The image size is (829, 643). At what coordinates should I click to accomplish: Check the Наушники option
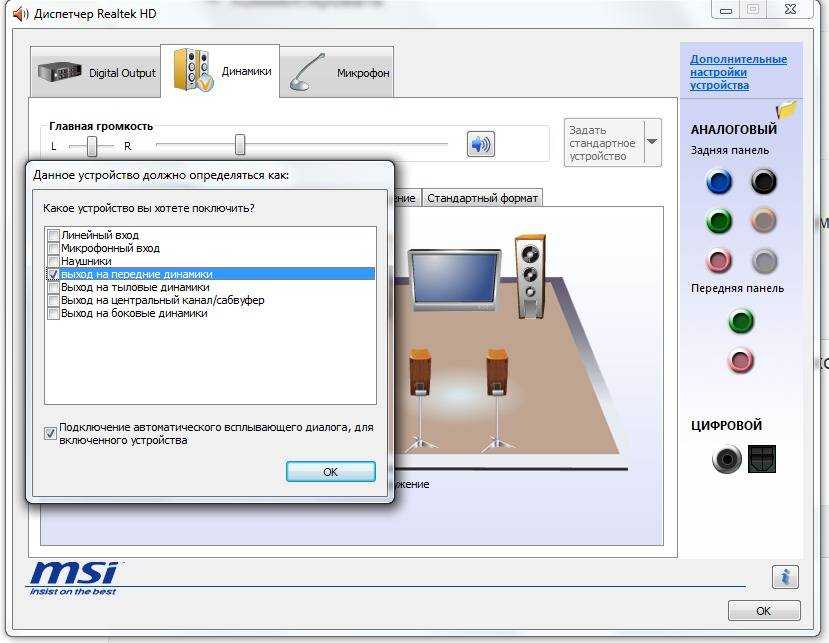[53, 261]
